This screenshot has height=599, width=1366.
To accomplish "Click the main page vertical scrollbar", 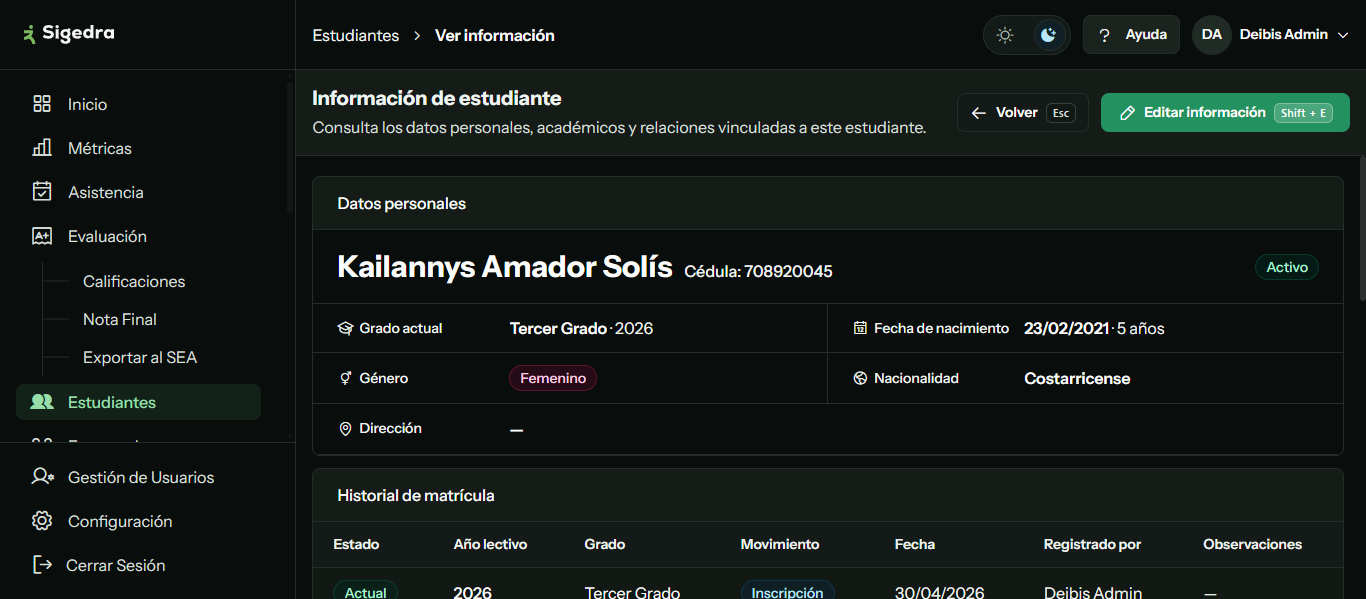I will pos(1362,230).
